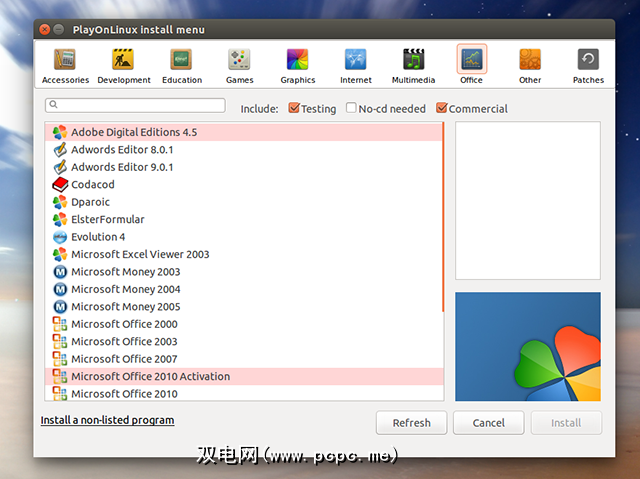Open Install a non-listed program link
Viewport: 640px width, 479px height.
click(107, 420)
